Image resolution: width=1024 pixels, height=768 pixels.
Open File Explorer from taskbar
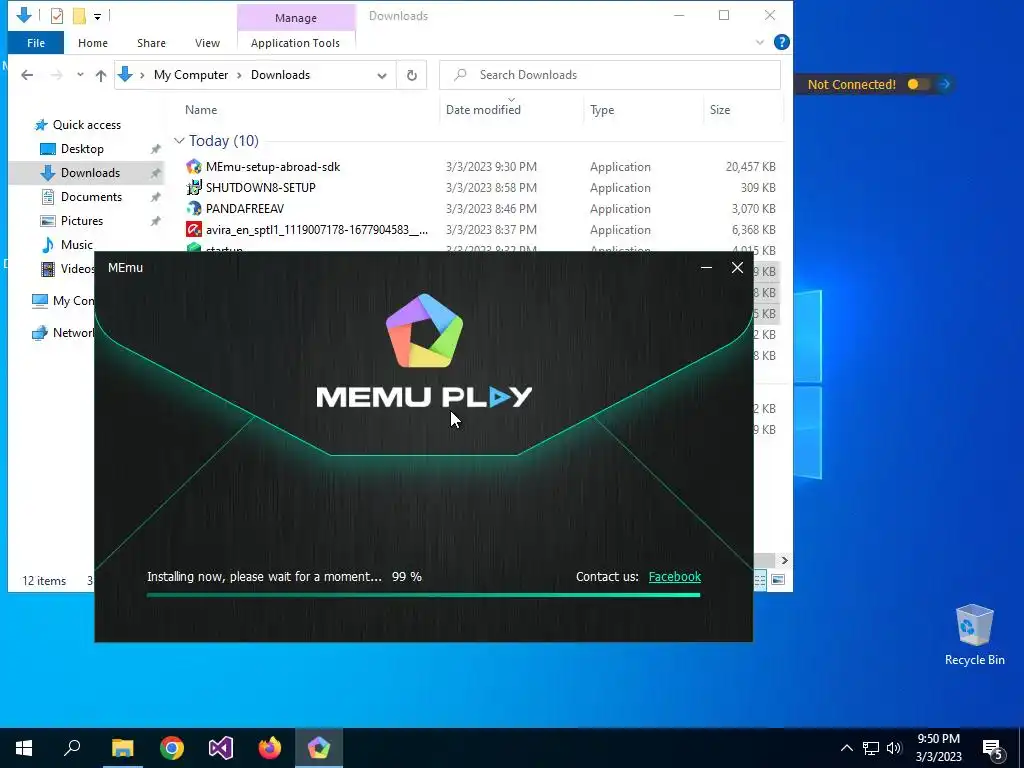[122, 748]
